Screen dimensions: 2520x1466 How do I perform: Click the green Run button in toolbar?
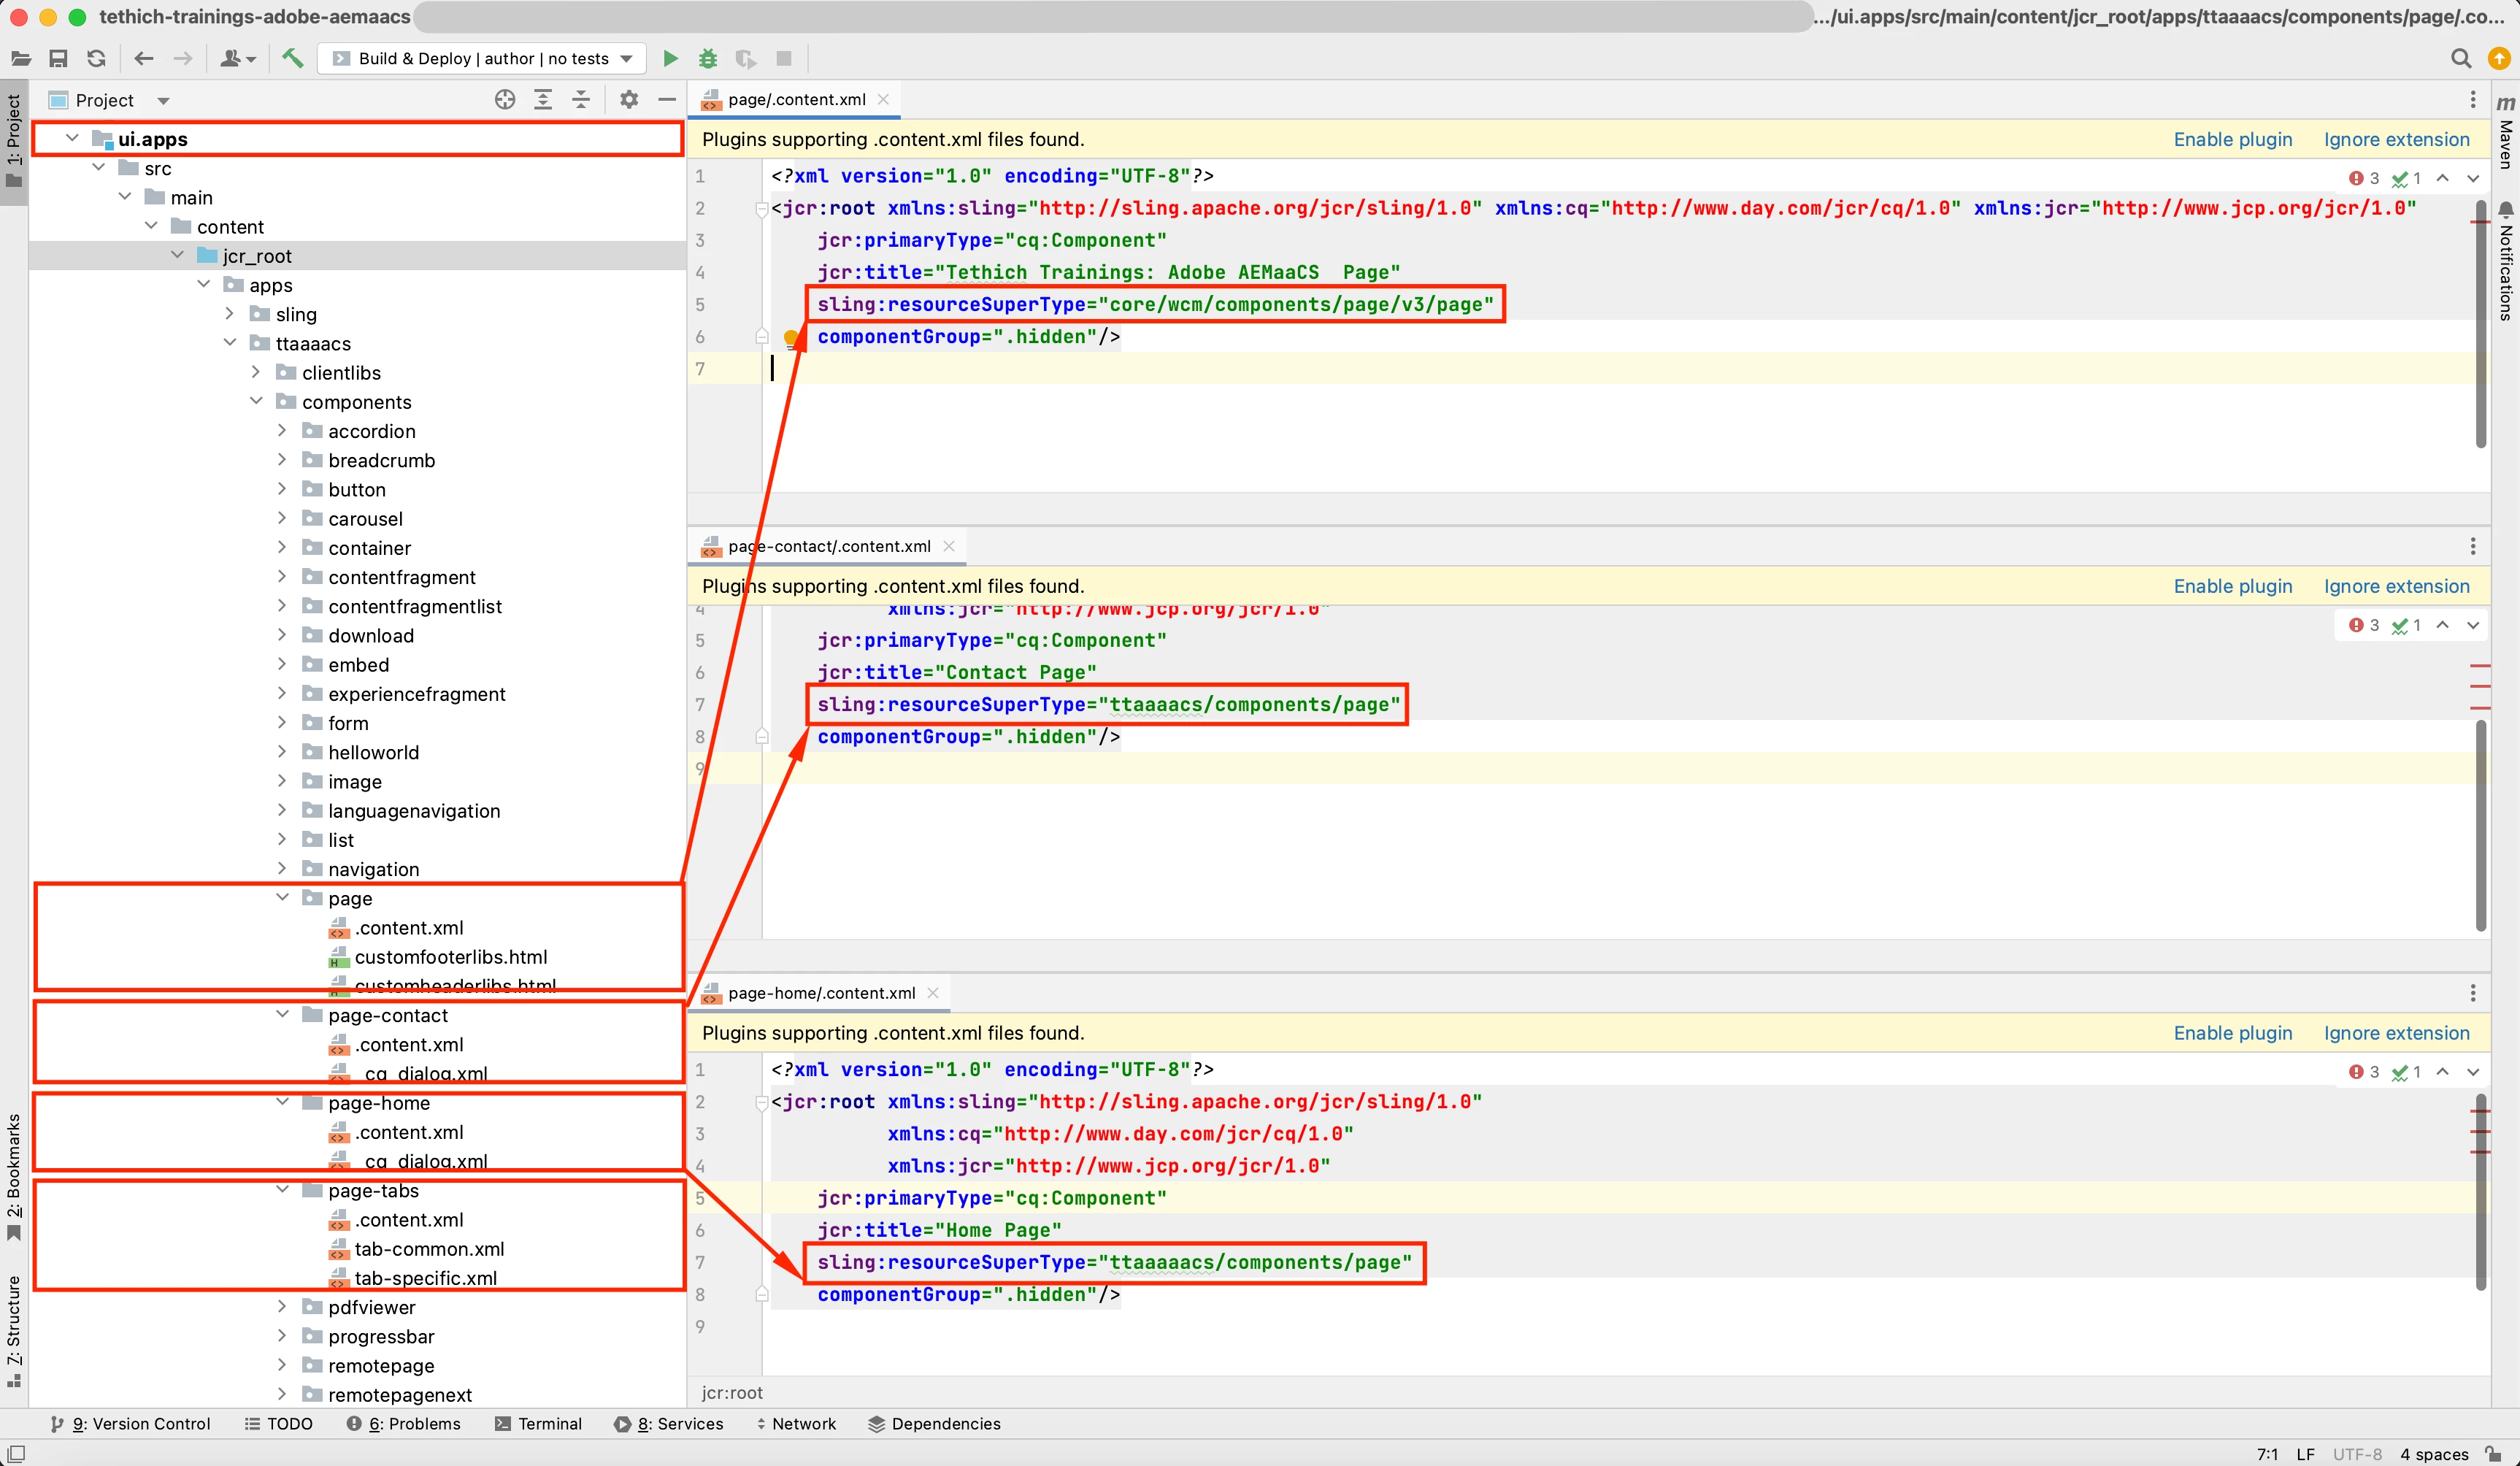[670, 59]
